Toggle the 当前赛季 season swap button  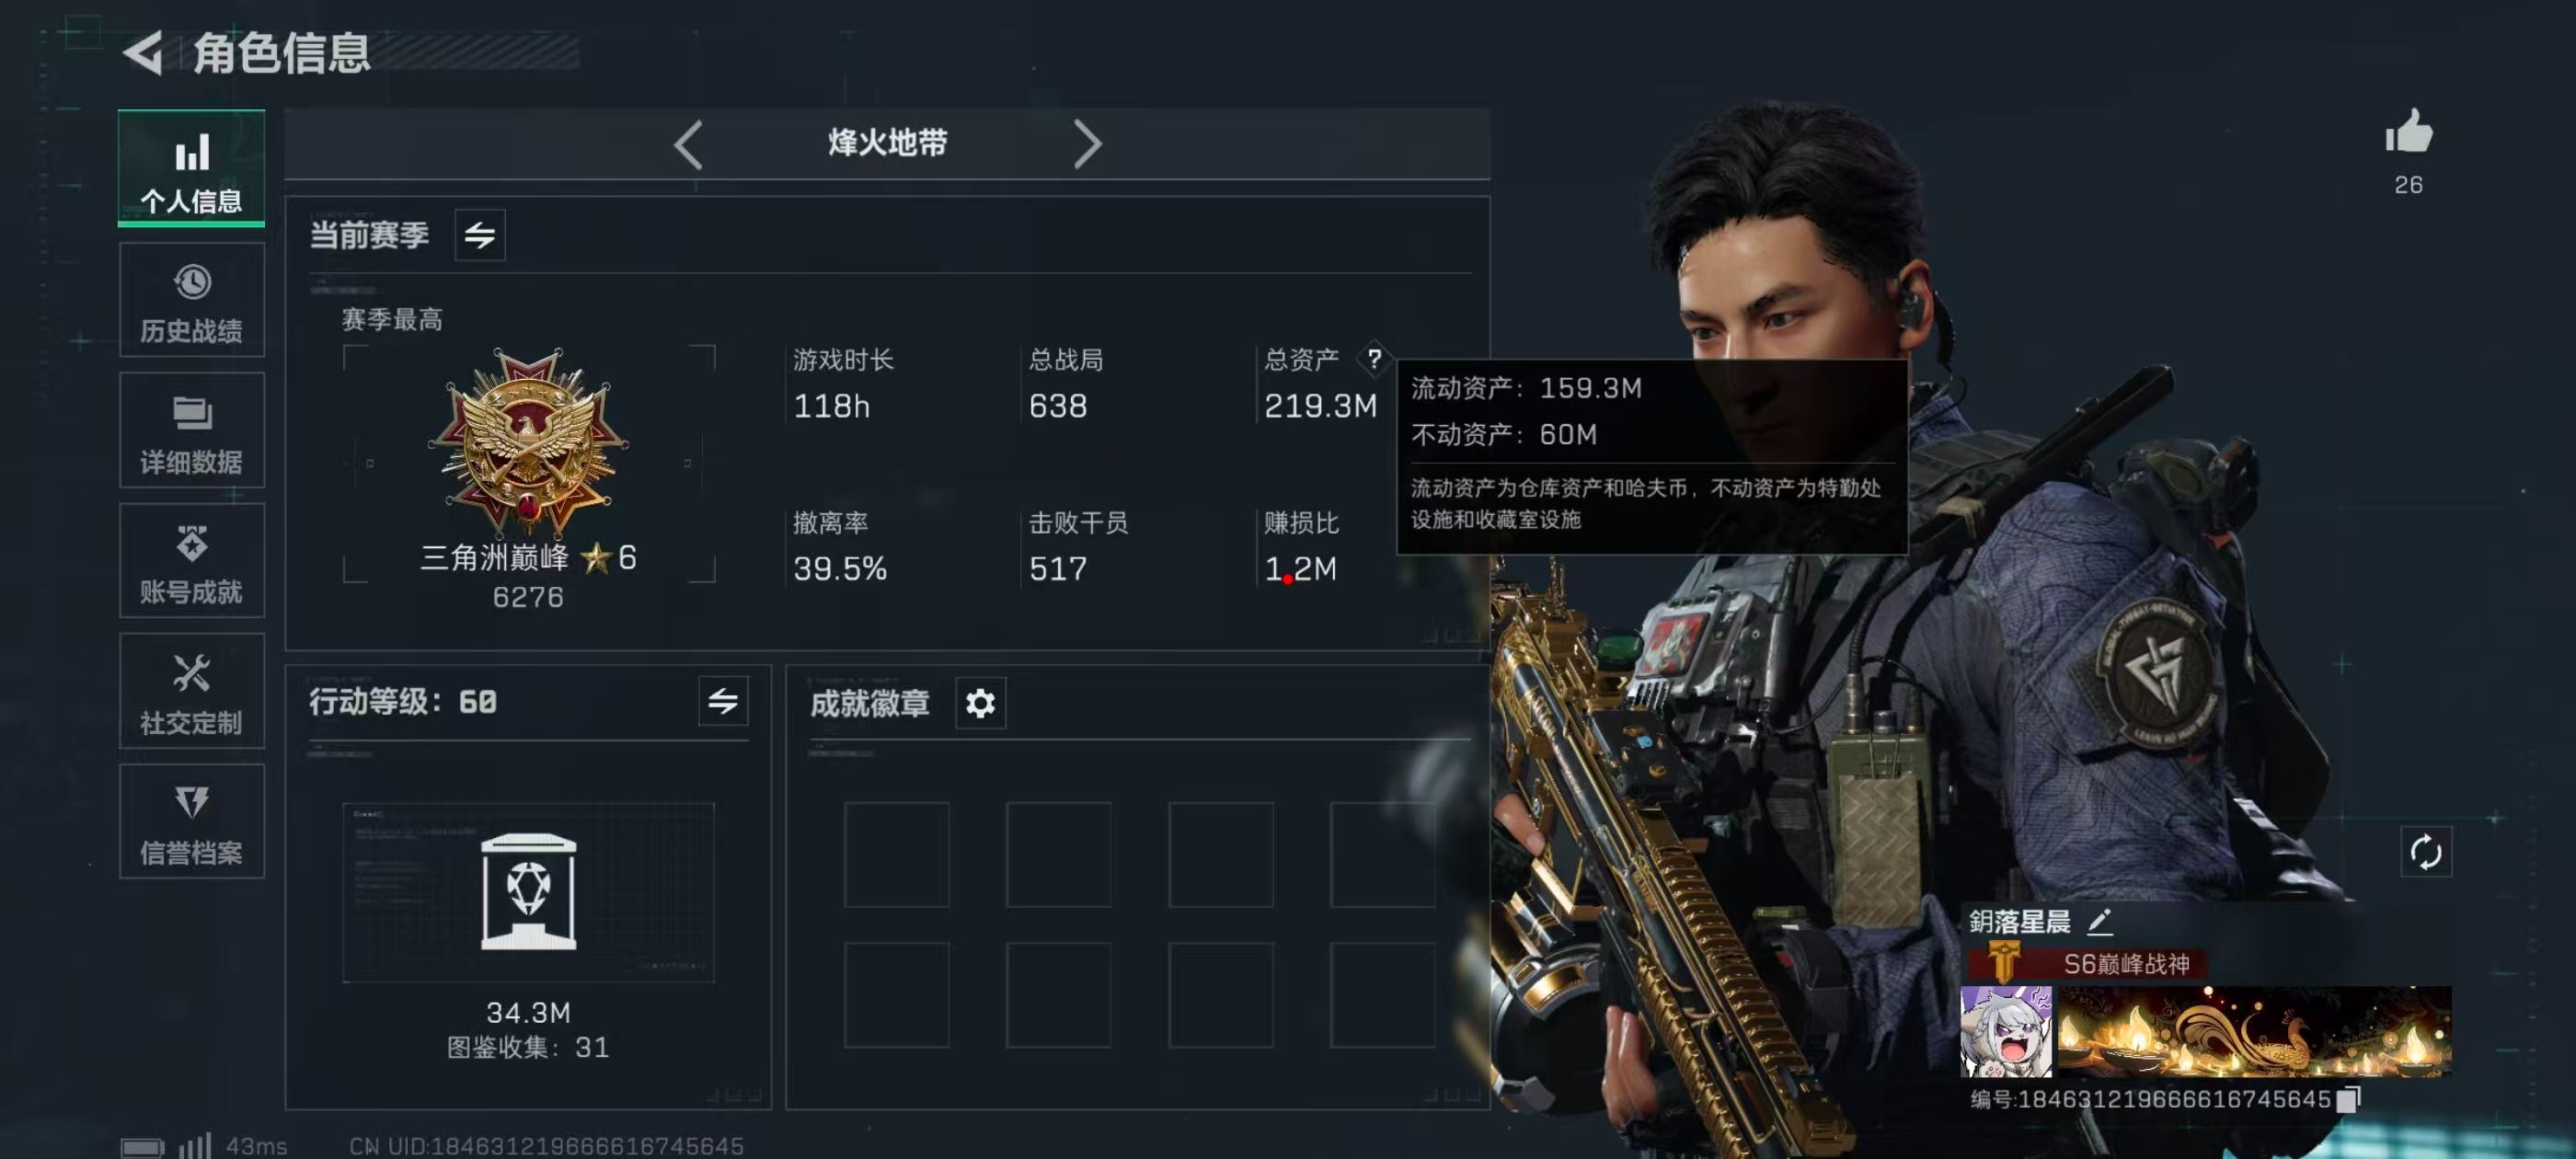point(480,235)
